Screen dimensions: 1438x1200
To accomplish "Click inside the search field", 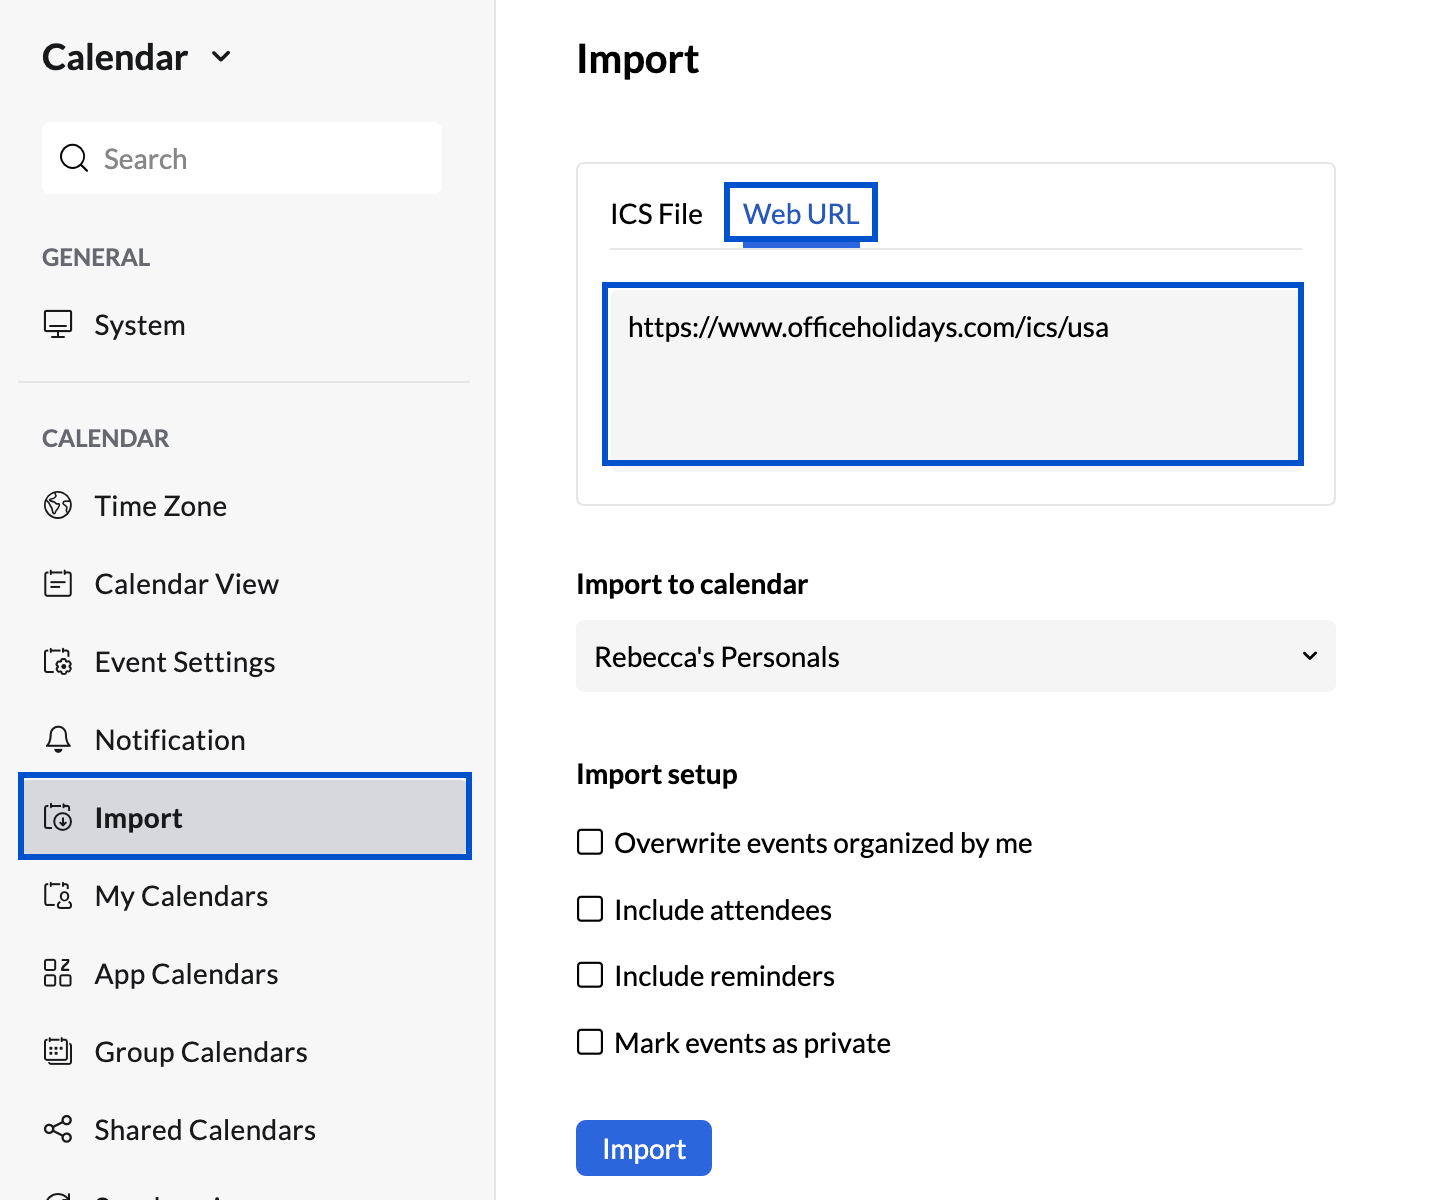I will point(241,158).
